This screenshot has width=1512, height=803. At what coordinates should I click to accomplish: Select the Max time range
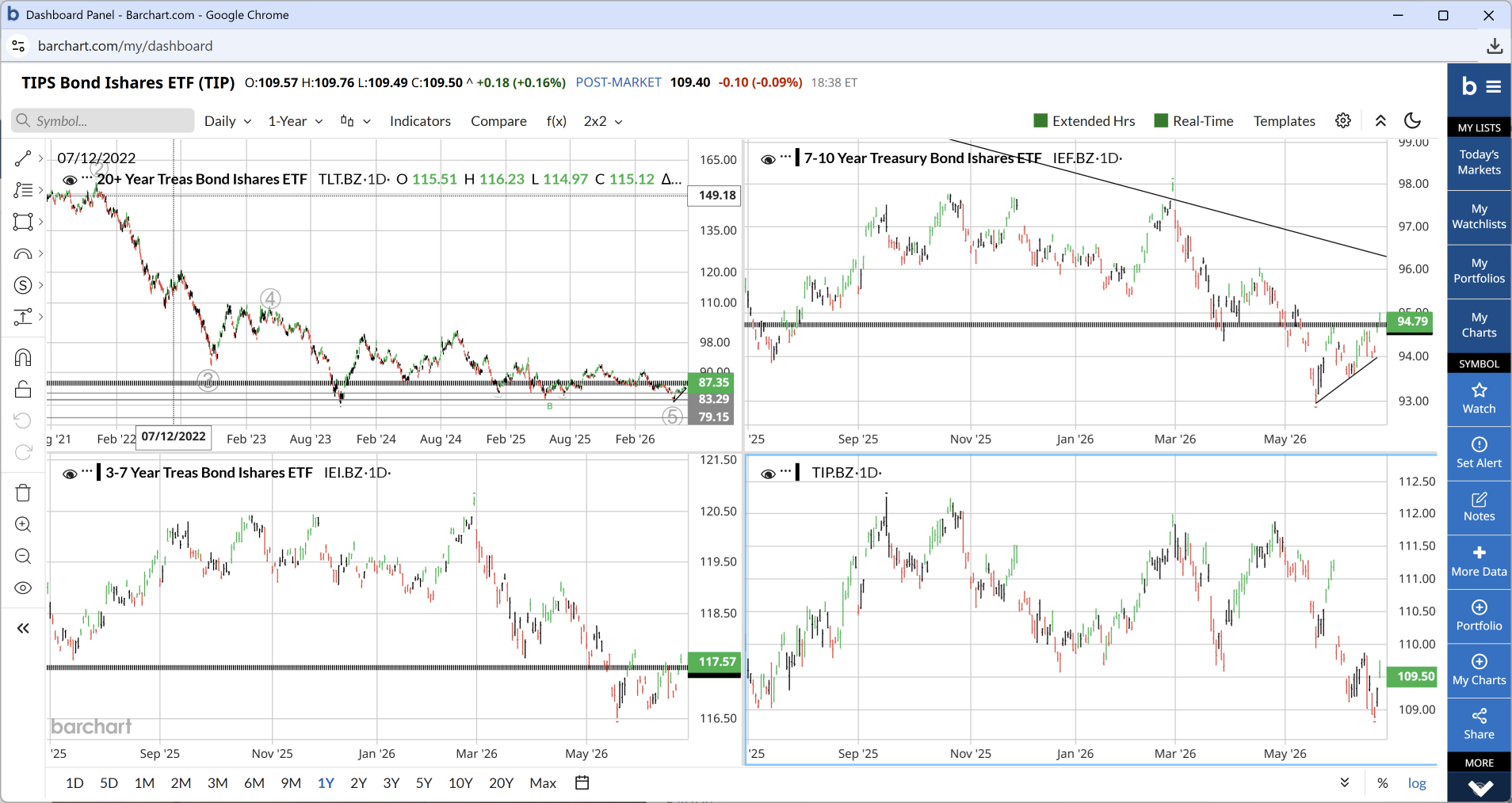pos(543,783)
